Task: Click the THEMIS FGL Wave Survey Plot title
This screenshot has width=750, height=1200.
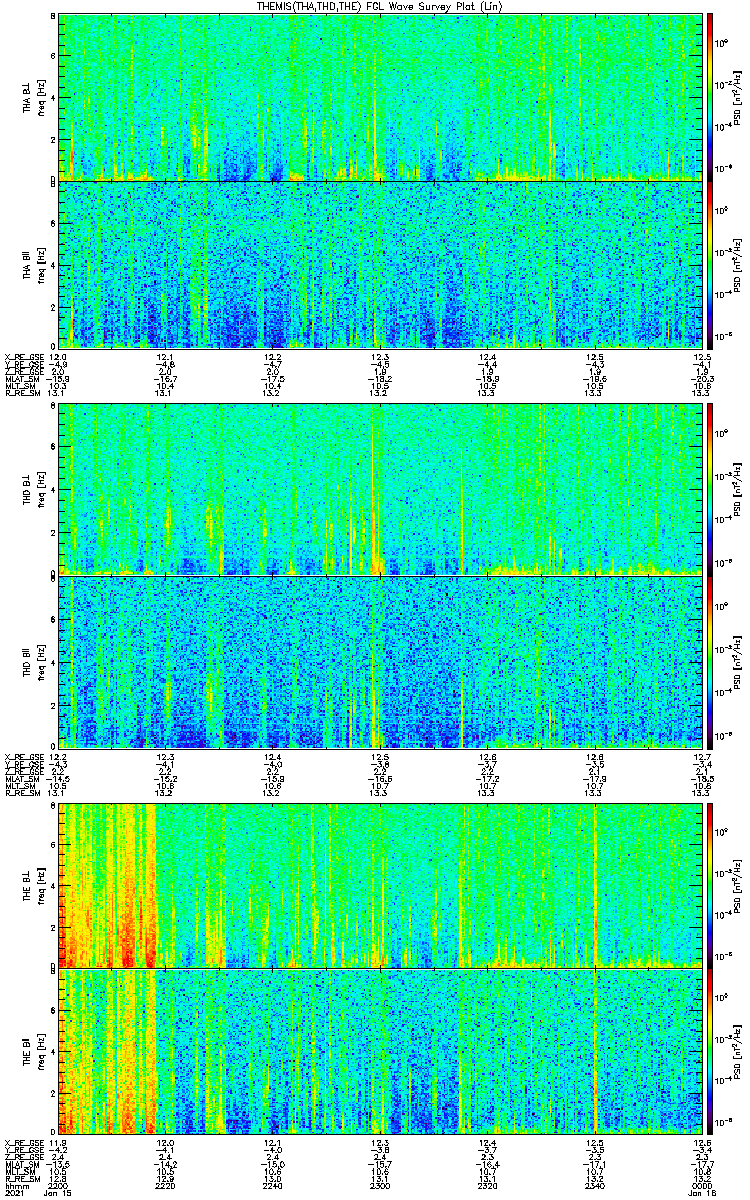Action: [380, 7]
